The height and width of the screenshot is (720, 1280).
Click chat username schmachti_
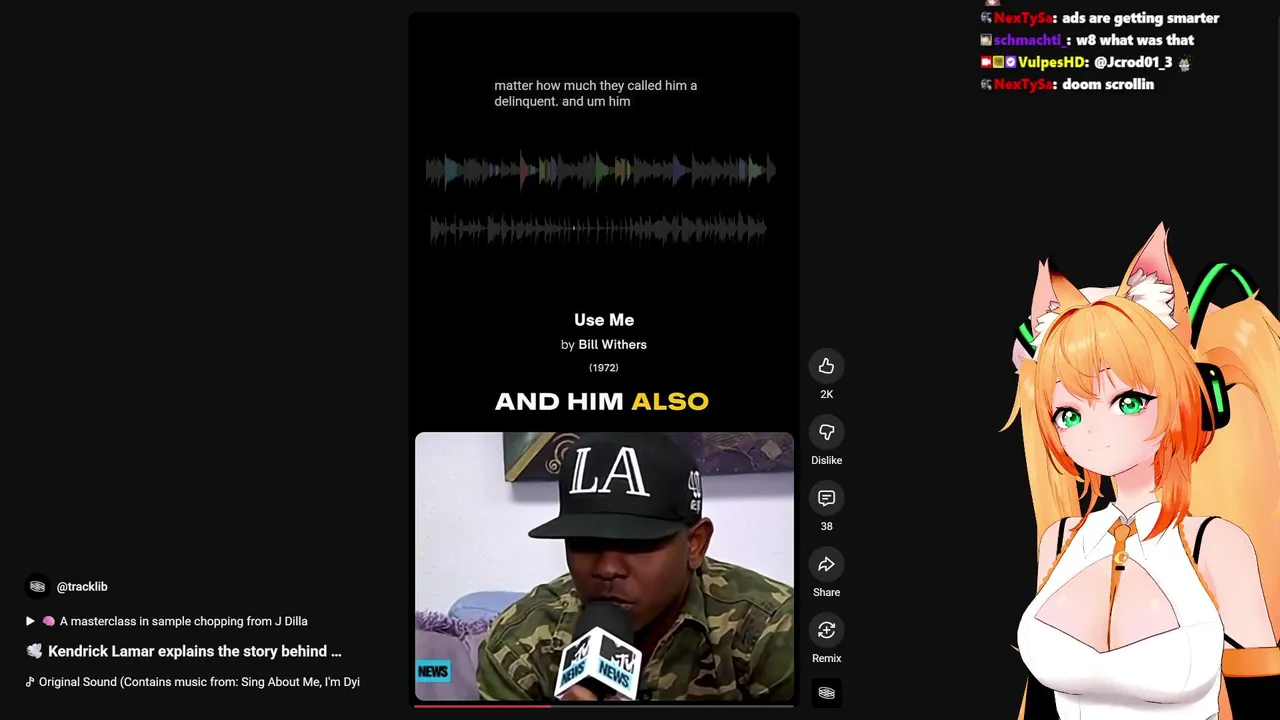(1029, 40)
